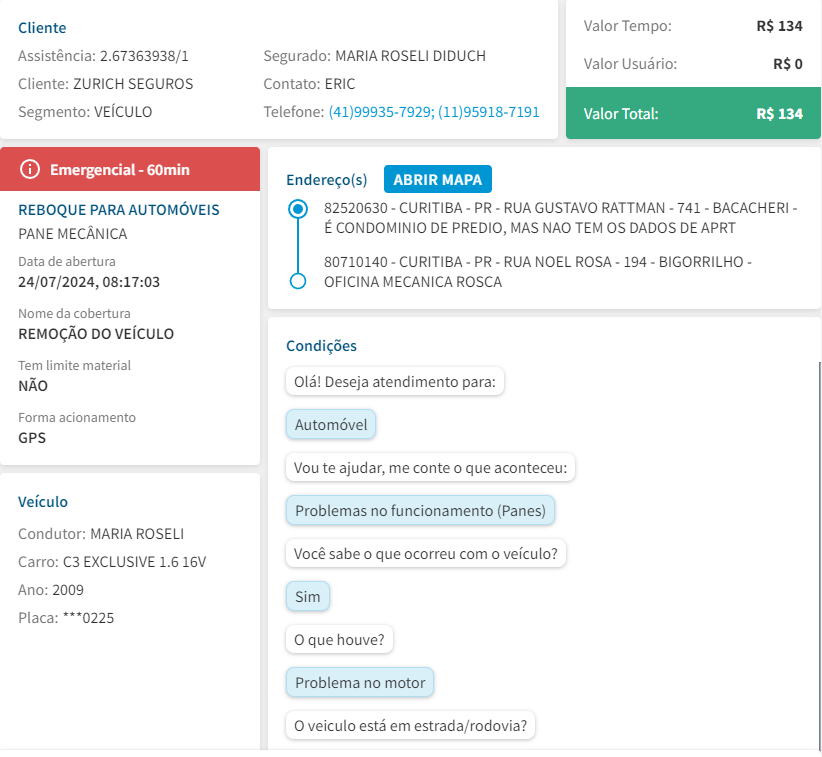822x757 pixels.
Task: Click the origin address RUA GUSTAVO RATTMAN 741
Action: [560, 218]
